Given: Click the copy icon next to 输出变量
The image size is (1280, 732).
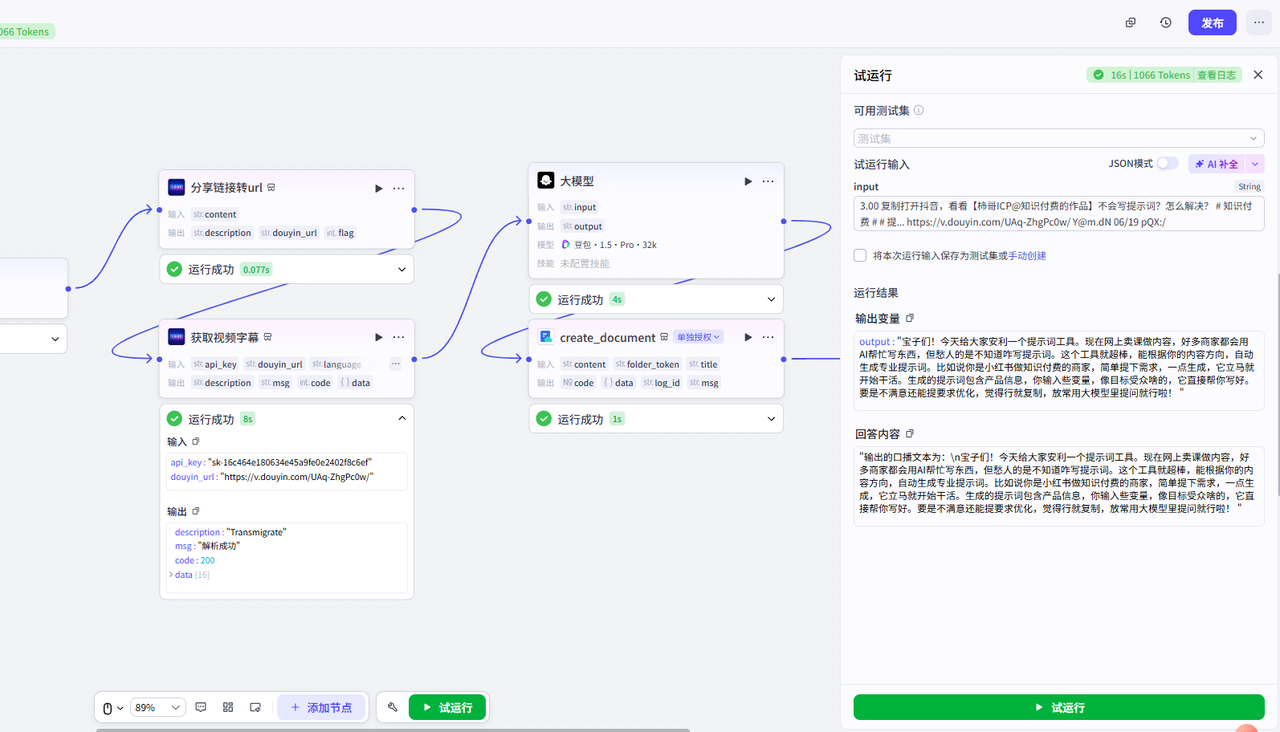Looking at the screenshot, I should pos(910,318).
